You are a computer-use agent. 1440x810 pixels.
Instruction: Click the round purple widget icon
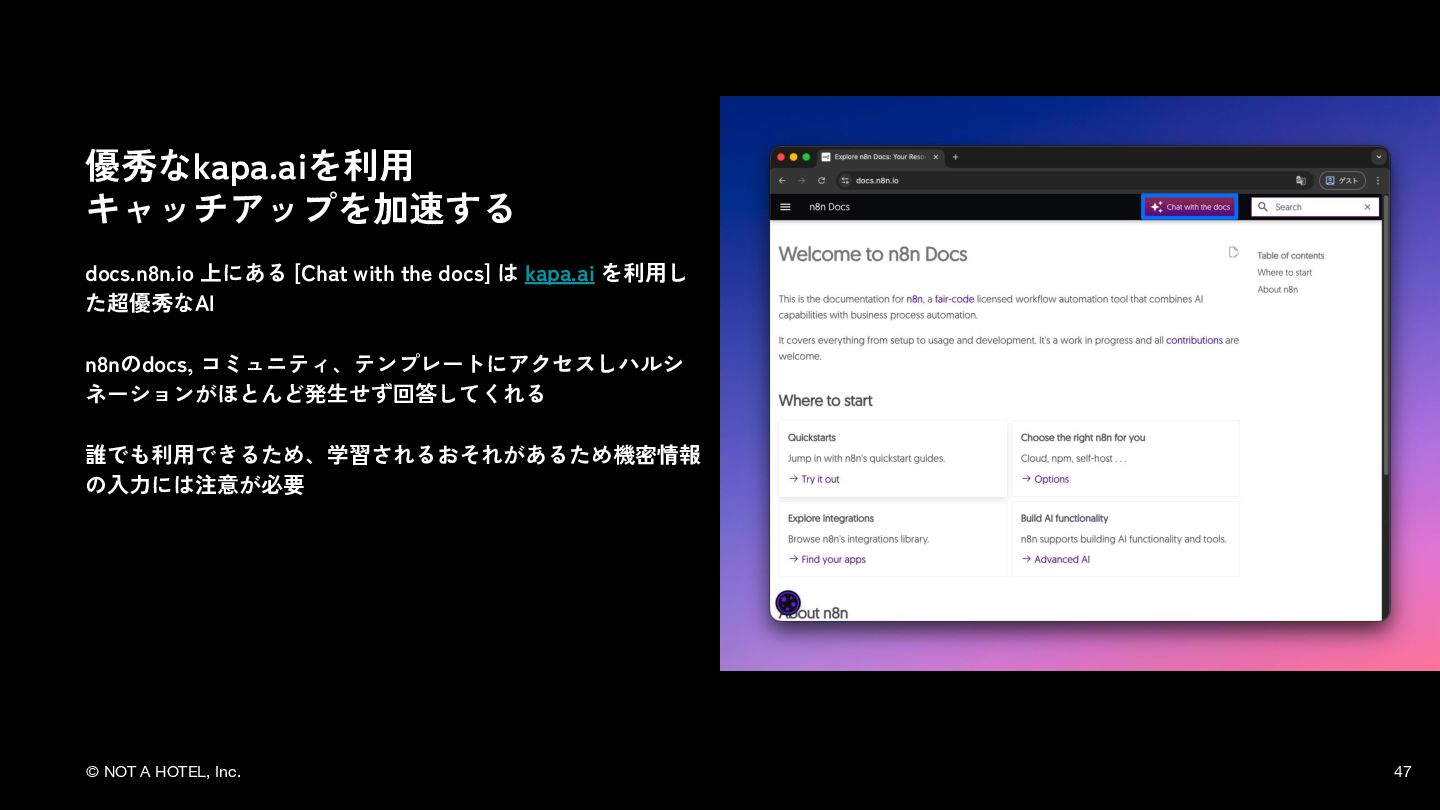coord(788,603)
